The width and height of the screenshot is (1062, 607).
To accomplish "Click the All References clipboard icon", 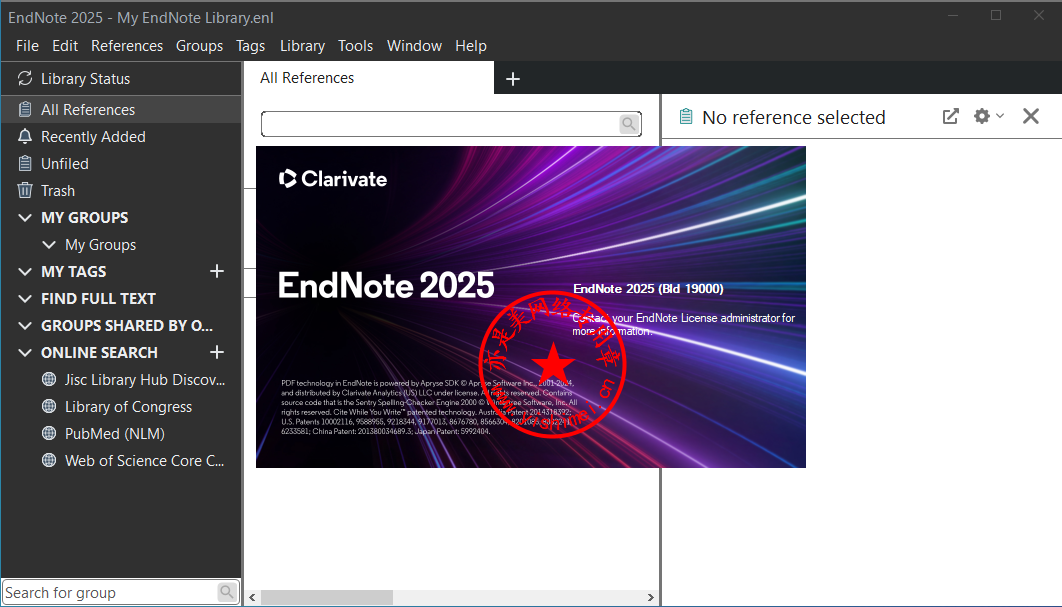I will pos(25,109).
